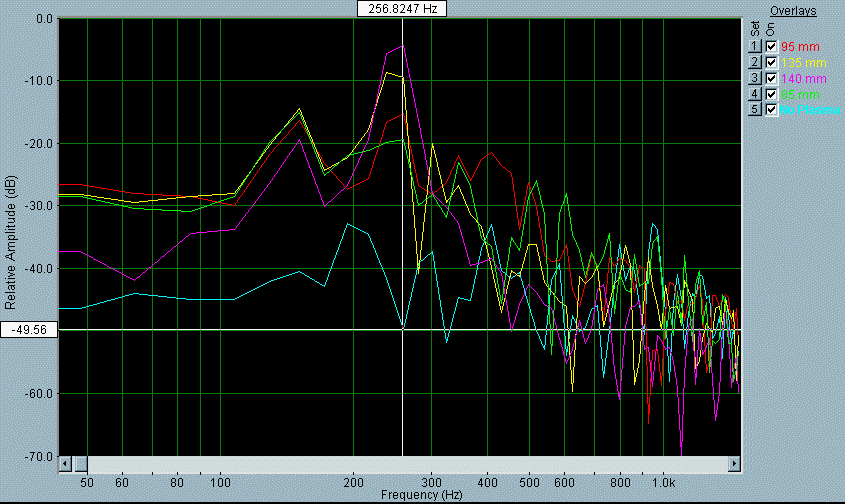Click the empty horizontal scrollbar track
Image resolution: width=845 pixels, height=504 pixels.
pos(400,464)
